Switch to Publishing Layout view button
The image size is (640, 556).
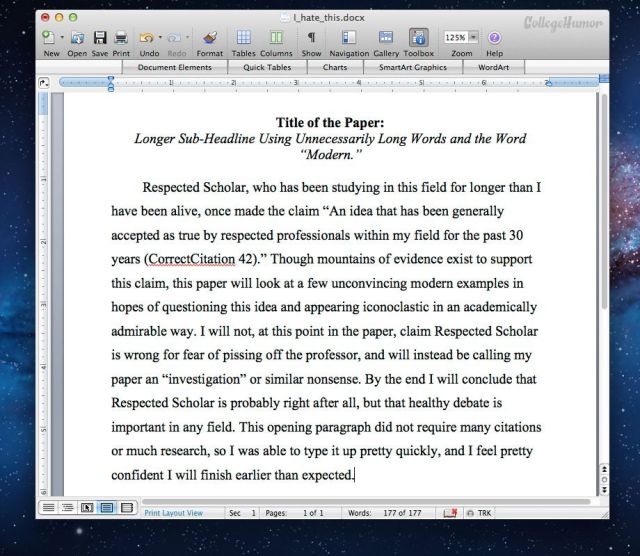click(87, 507)
